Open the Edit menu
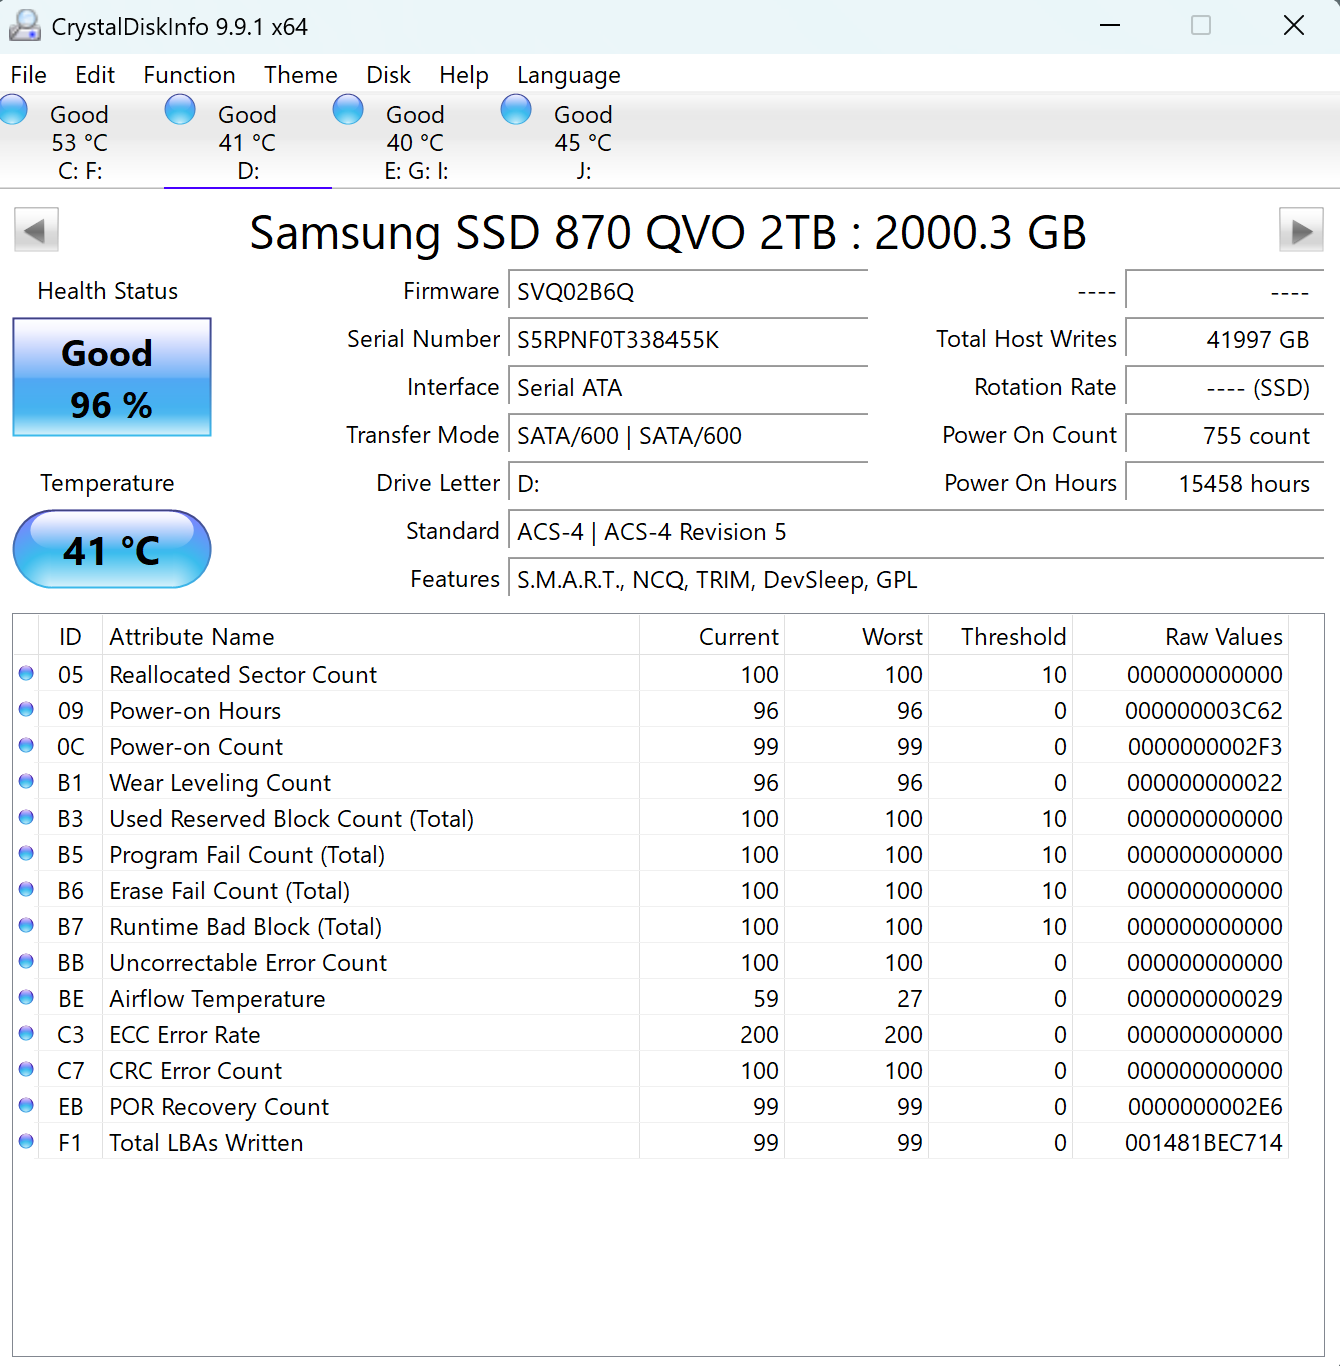This screenshot has height=1366, width=1340. (95, 75)
